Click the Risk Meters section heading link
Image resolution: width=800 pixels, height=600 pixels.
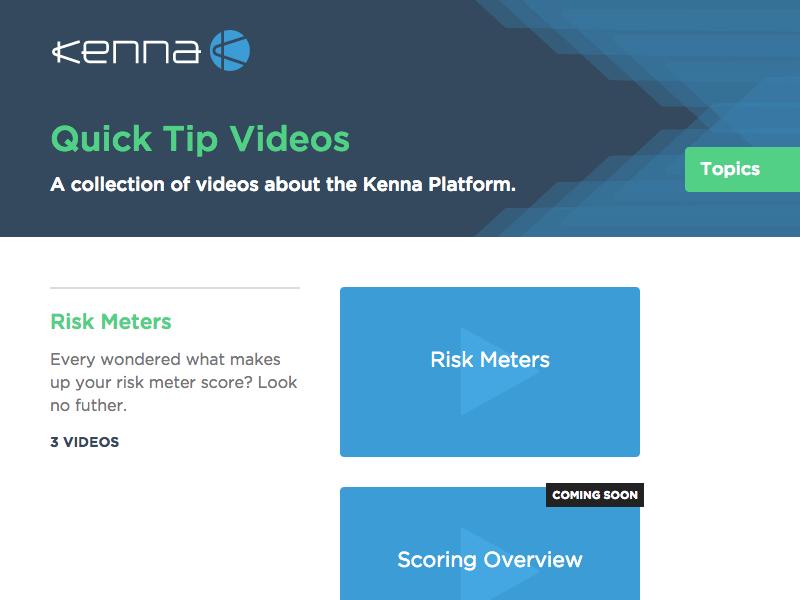(110, 321)
